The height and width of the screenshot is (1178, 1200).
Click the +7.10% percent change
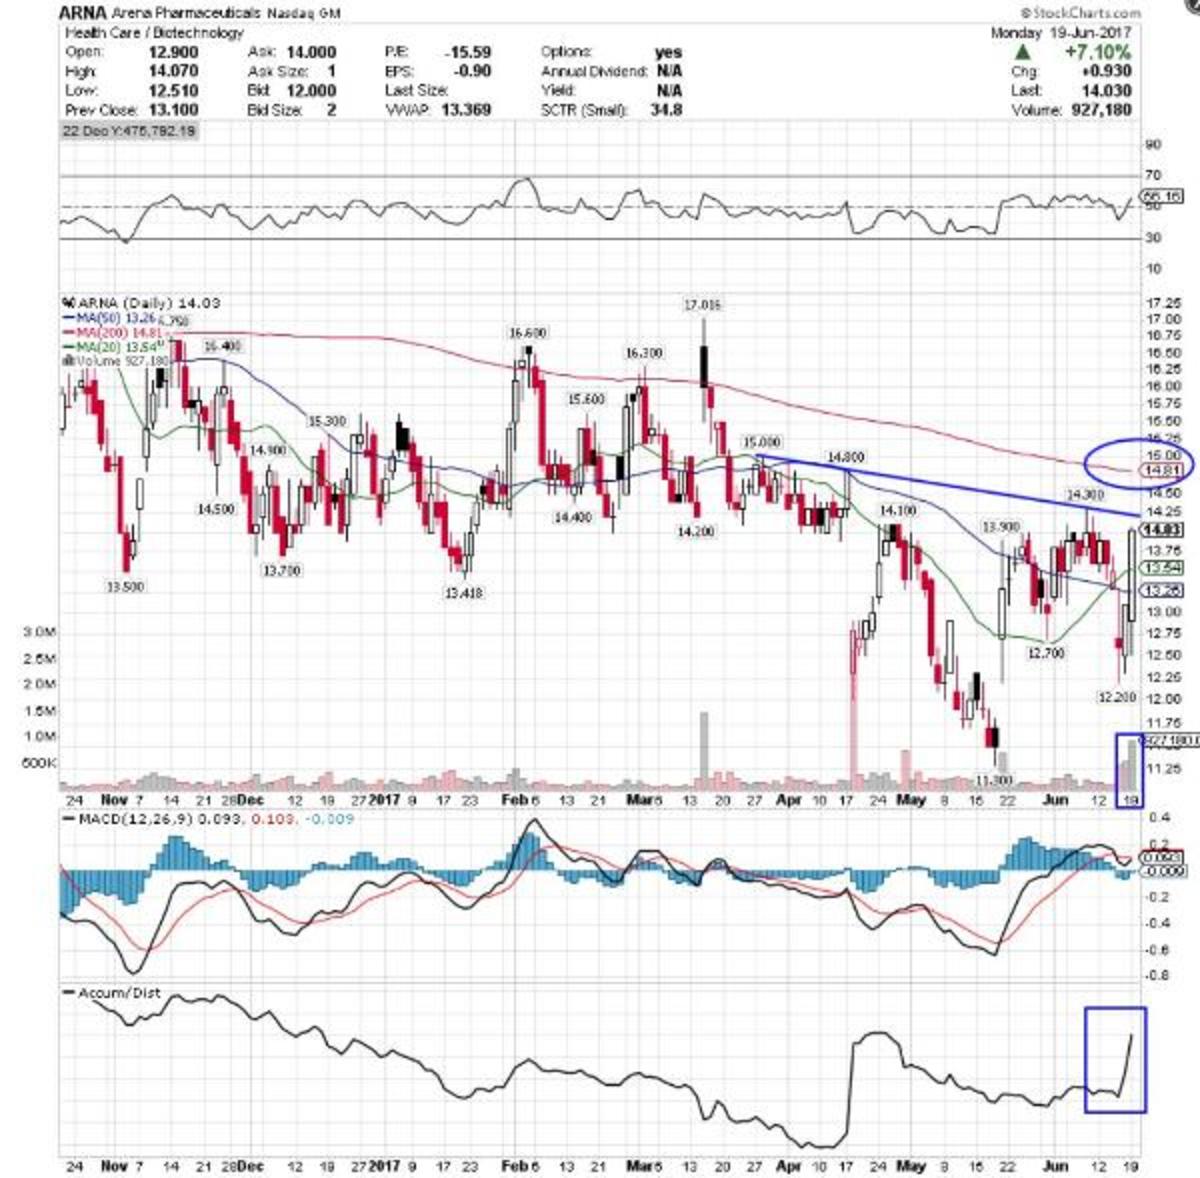pos(1099,51)
